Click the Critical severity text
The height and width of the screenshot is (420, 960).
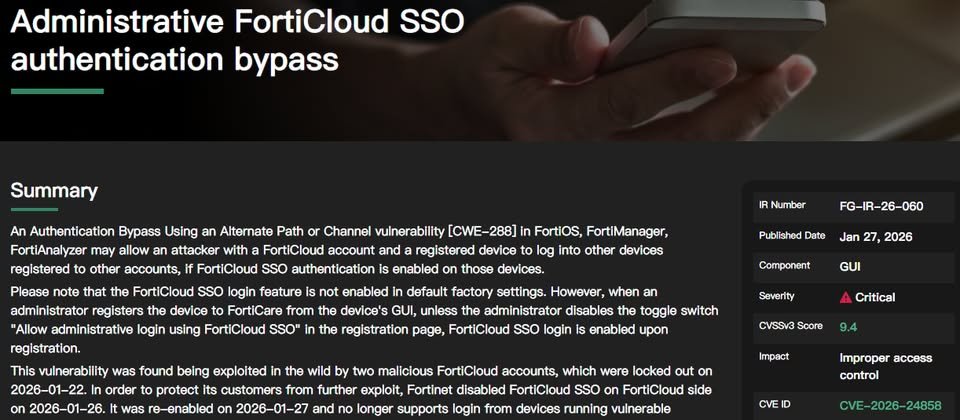(x=875, y=298)
